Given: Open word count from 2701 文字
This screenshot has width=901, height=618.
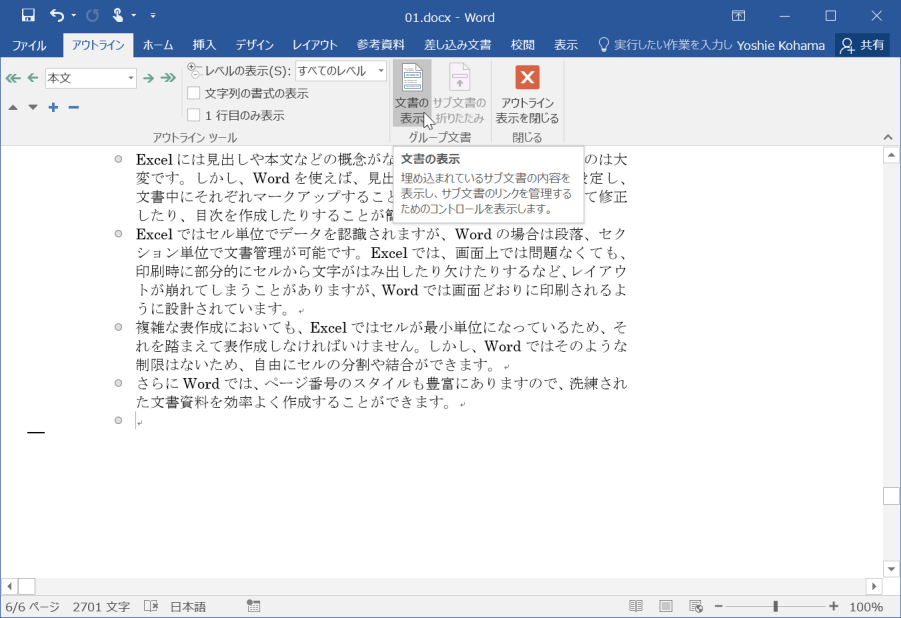Looking at the screenshot, I should pos(101,607).
